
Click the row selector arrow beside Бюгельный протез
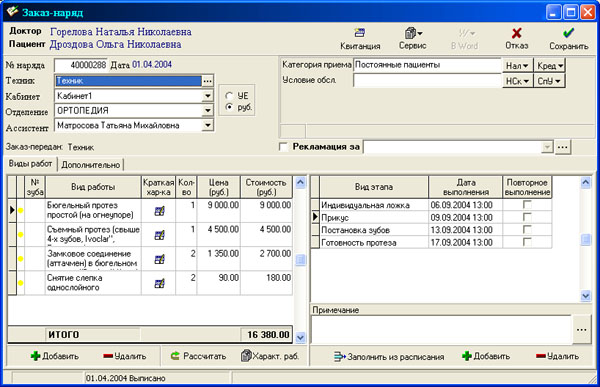tap(12, 210)
